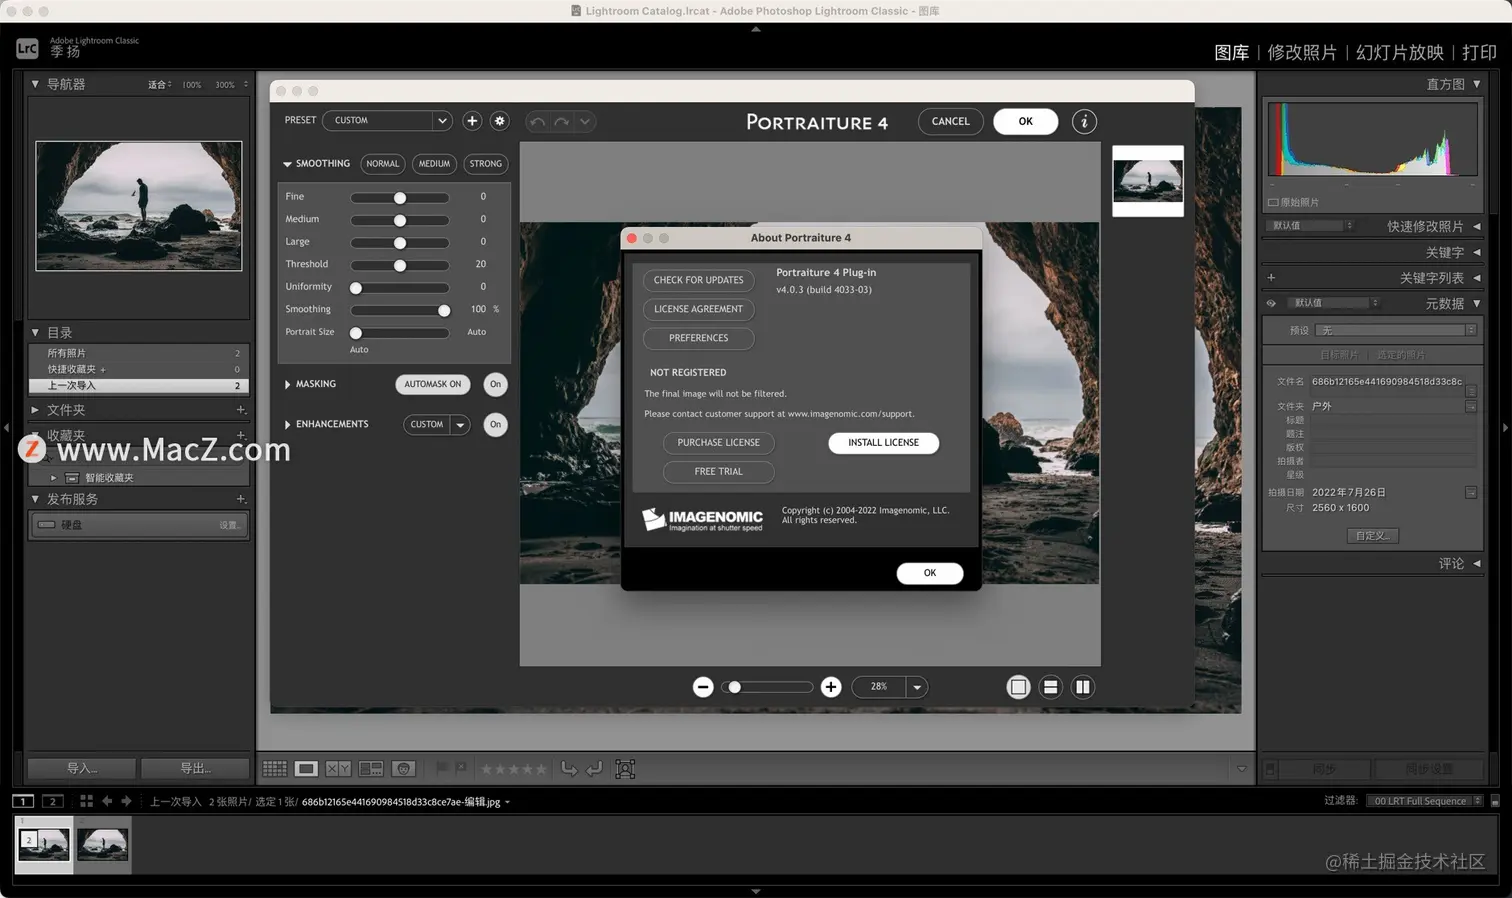Switch to Grid view in Lightroom toolbar
The height and width of the screenshot is (898, 1512).
(274, 769)
